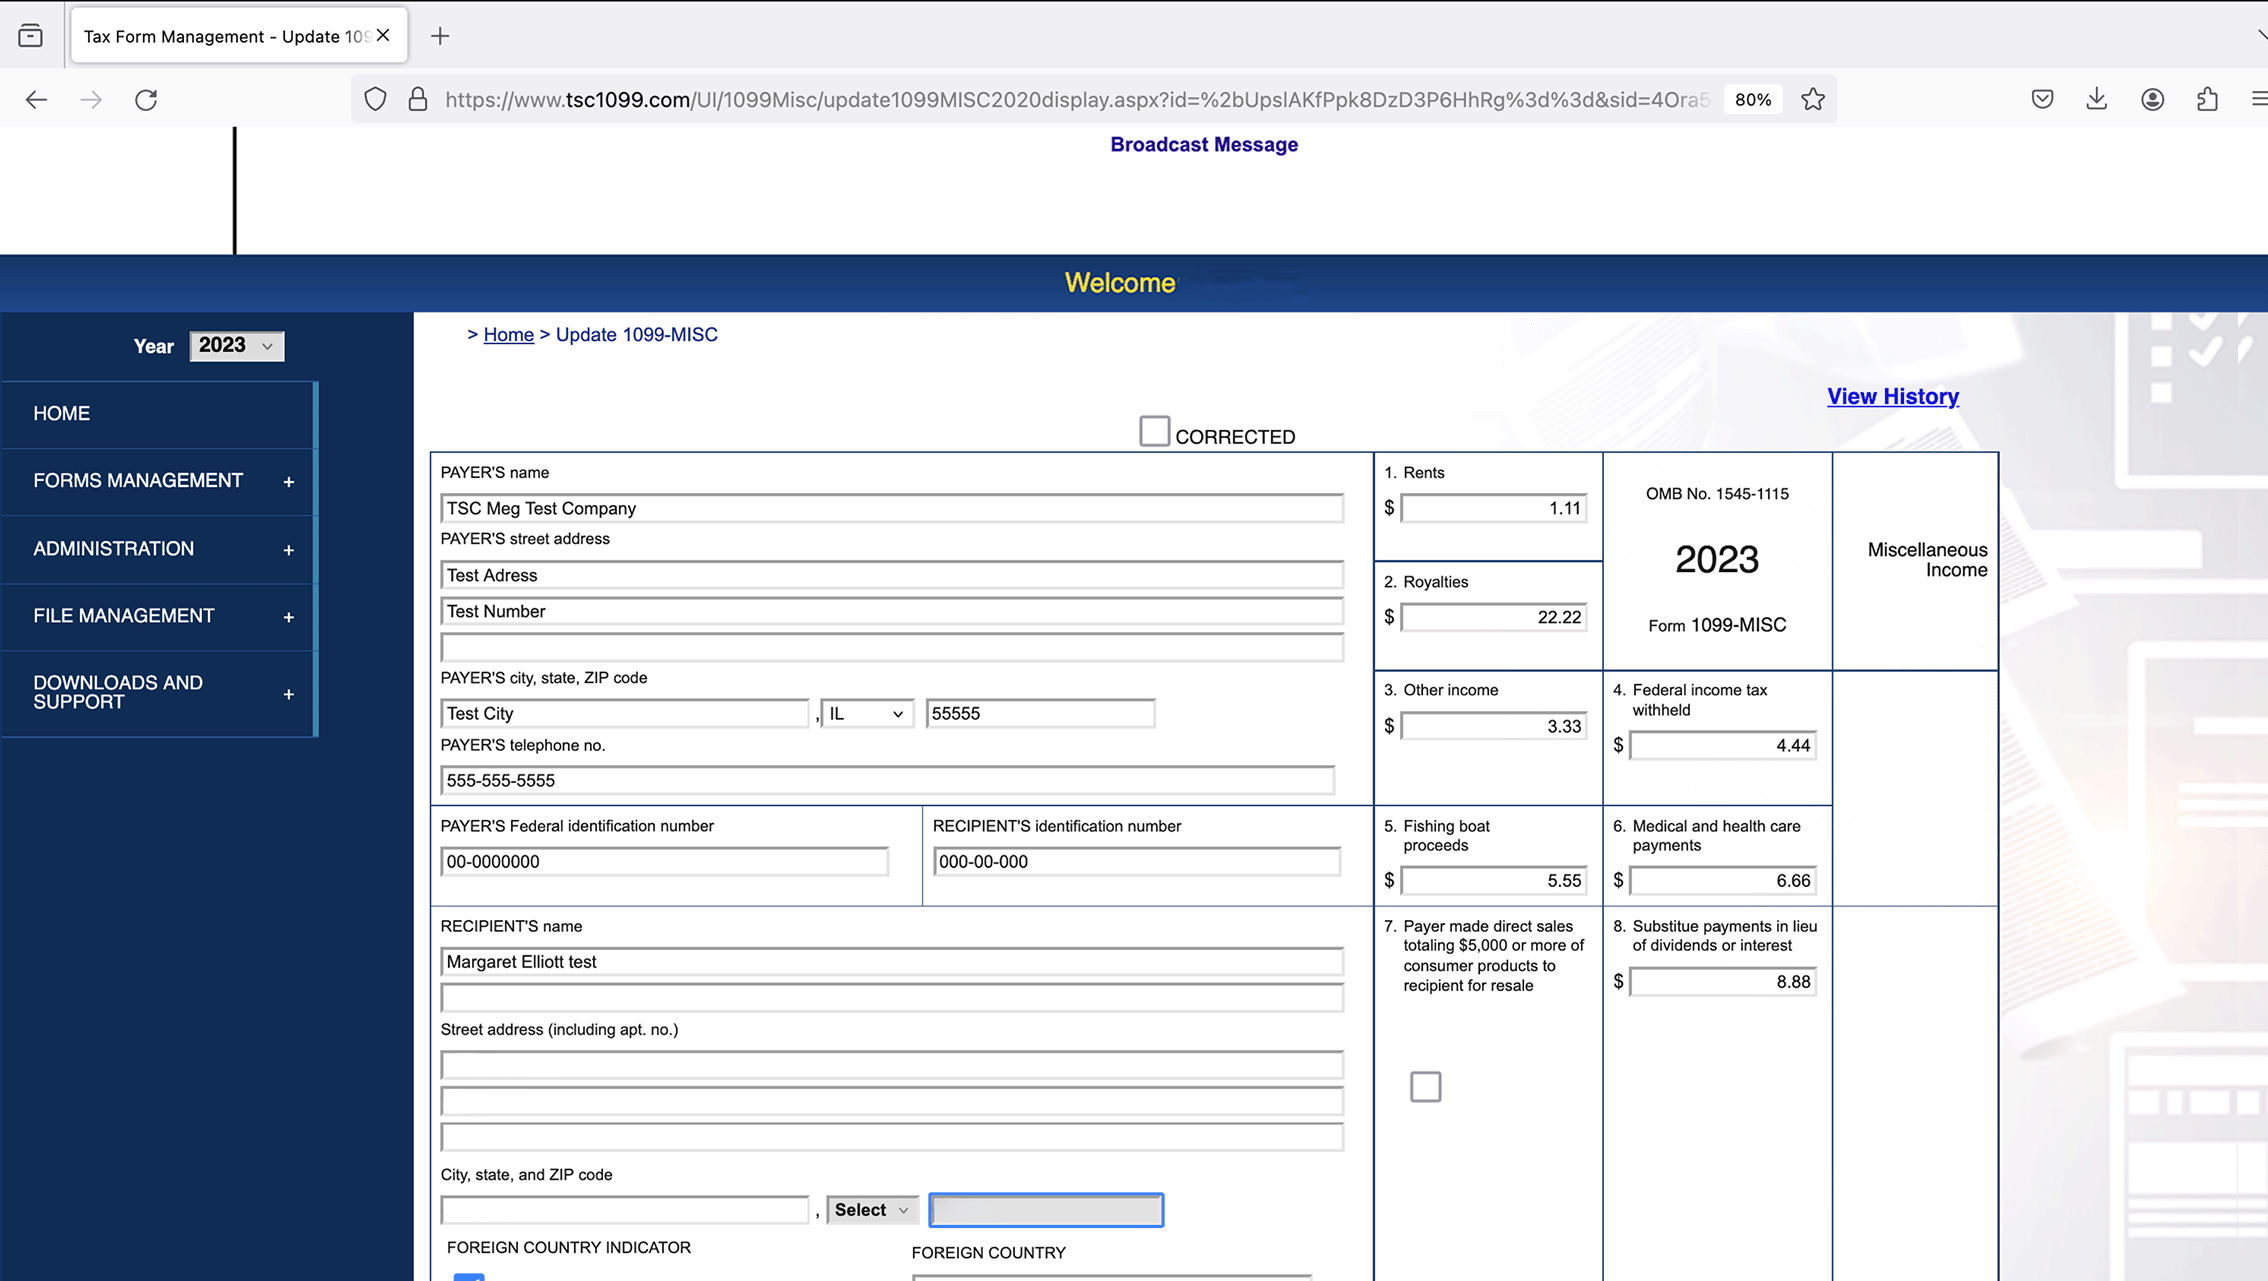
Task: Click the shield tracking protection icon
Action: pyautogui.click(x=375, y=99)
